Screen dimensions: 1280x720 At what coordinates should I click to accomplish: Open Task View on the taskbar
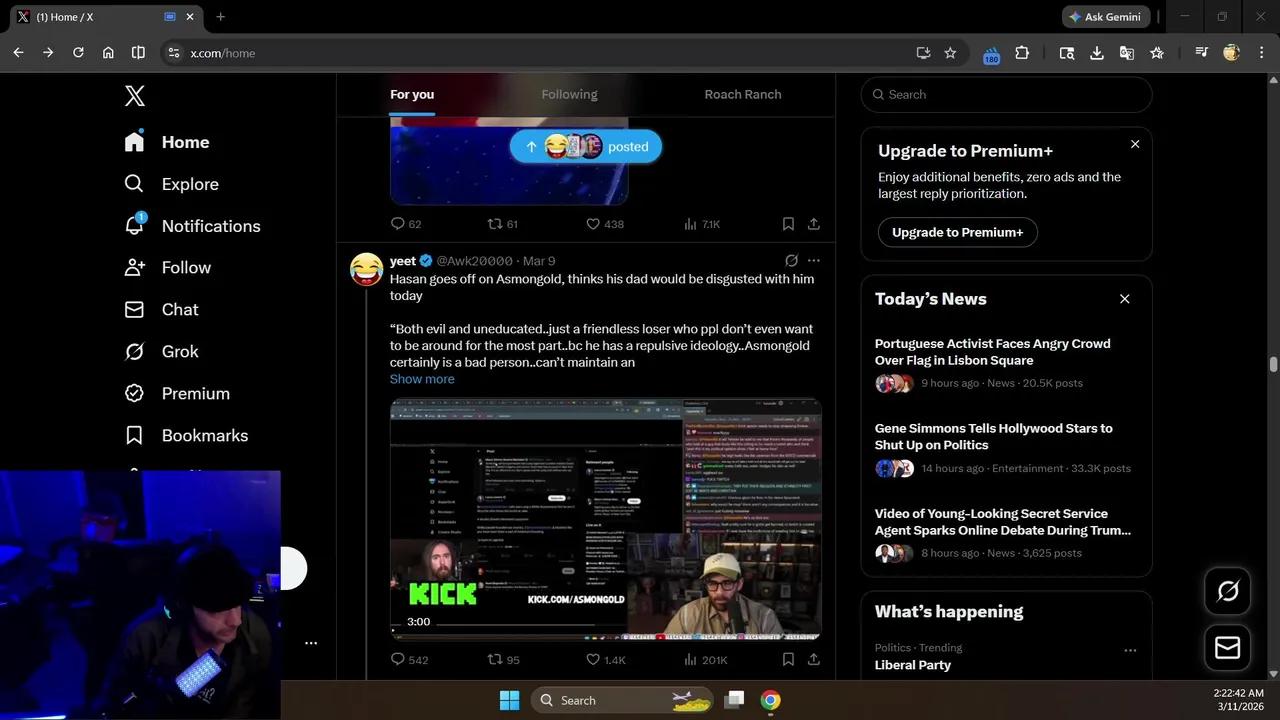[x=734, y=700]
